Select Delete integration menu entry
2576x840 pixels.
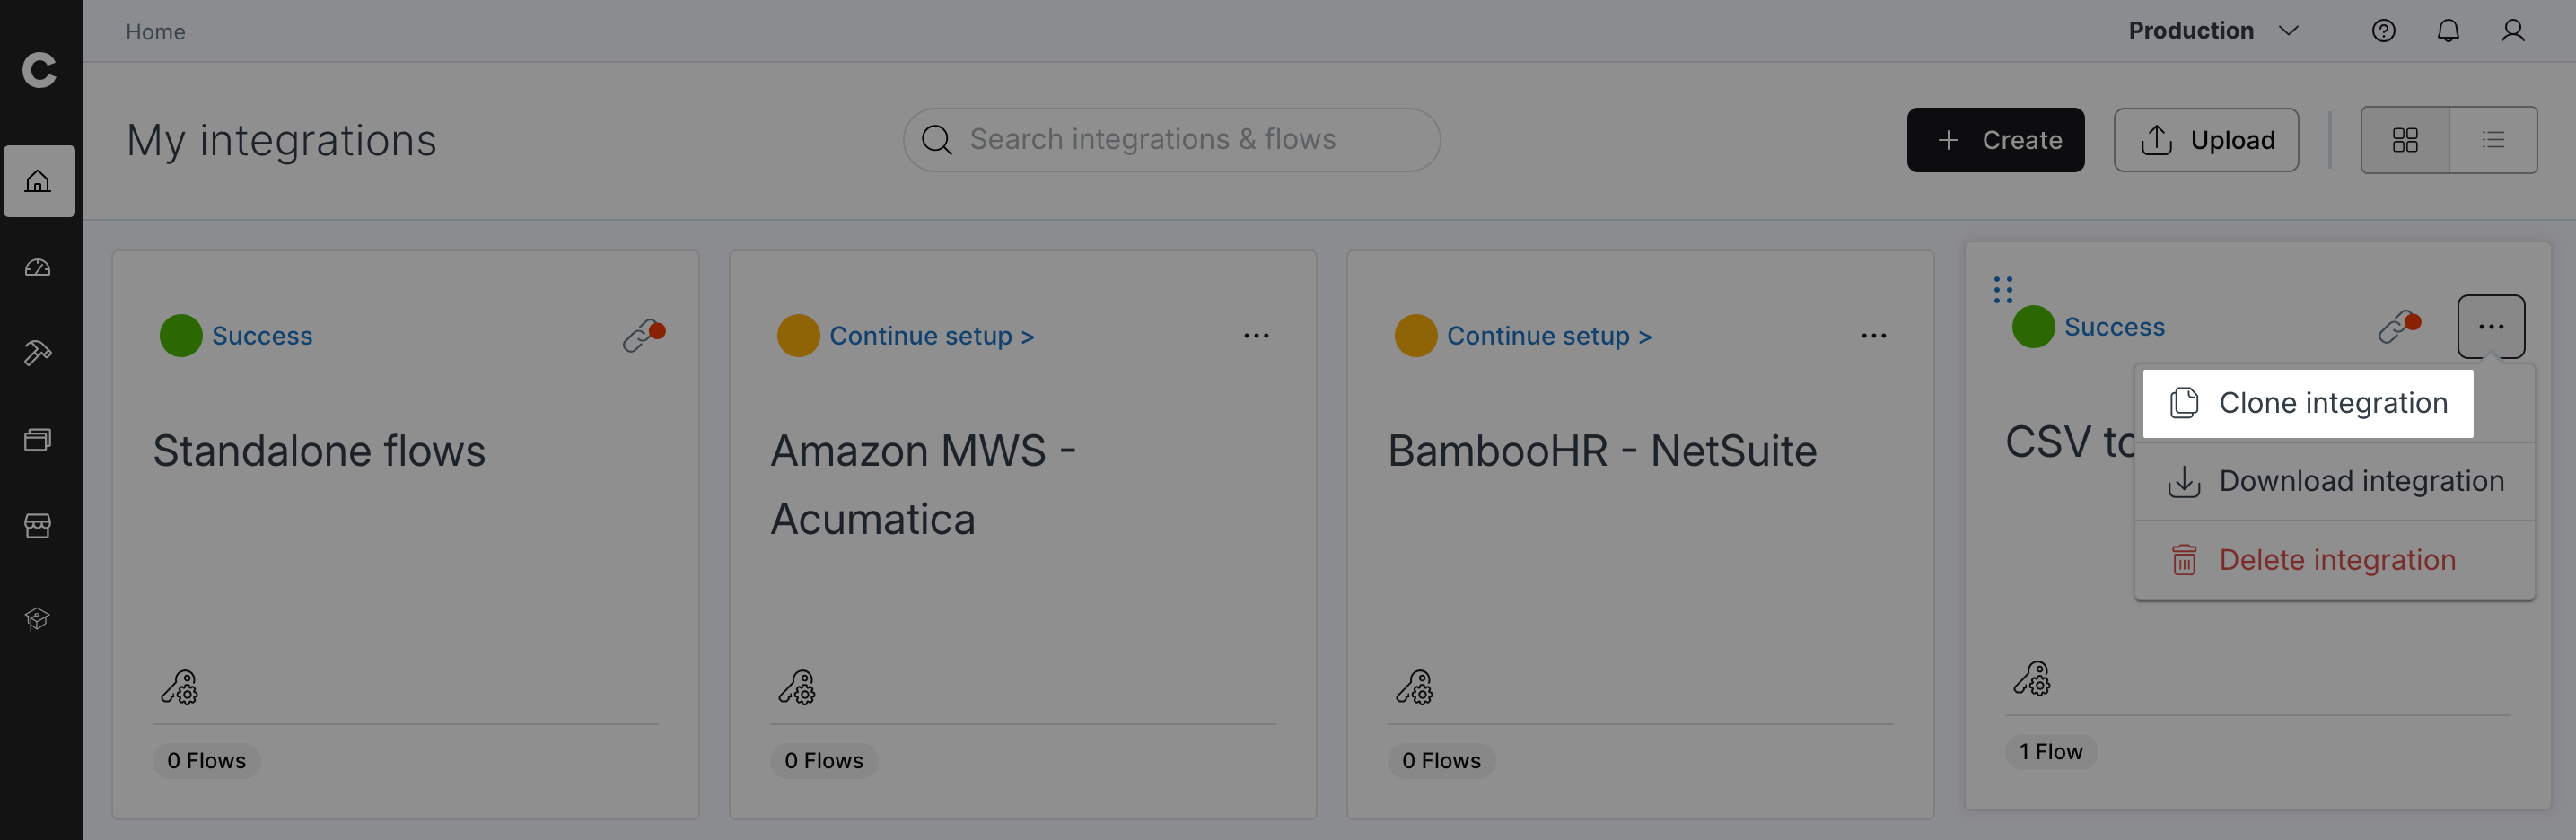(x=2335, y=560)
